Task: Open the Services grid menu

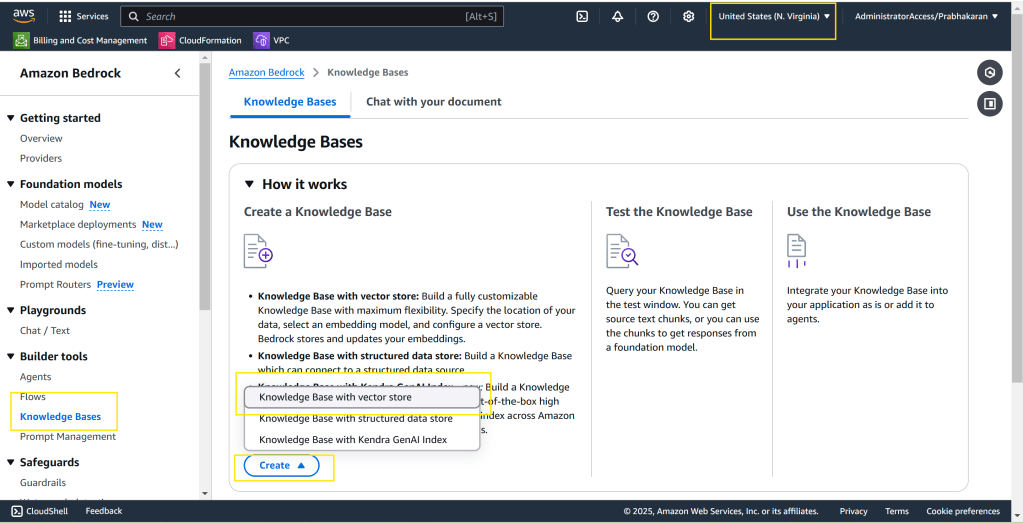Action: pyautogui.click(x=84, y=16)
